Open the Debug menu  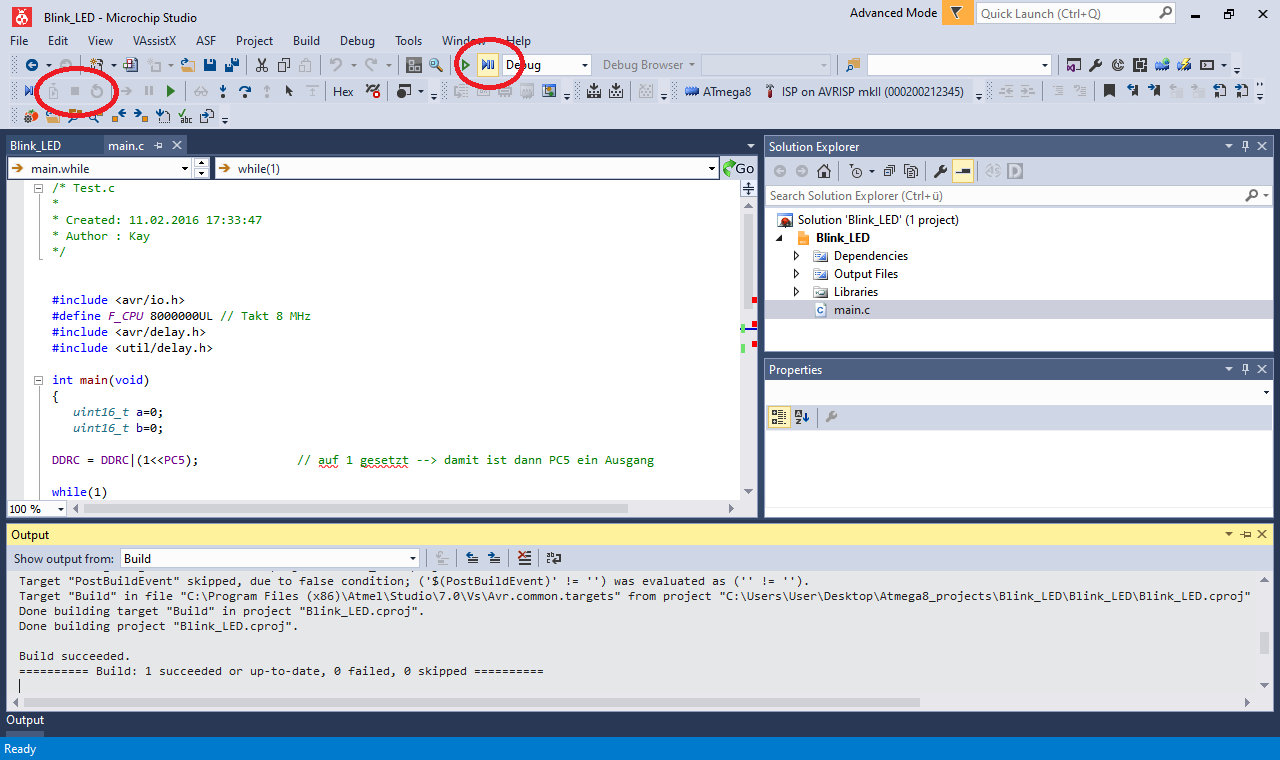(x=357, y=41)
